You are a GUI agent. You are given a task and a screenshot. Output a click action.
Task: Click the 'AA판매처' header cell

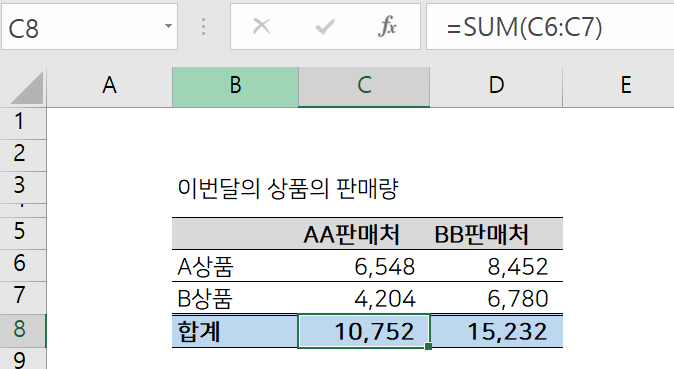(x=364, y=234)
